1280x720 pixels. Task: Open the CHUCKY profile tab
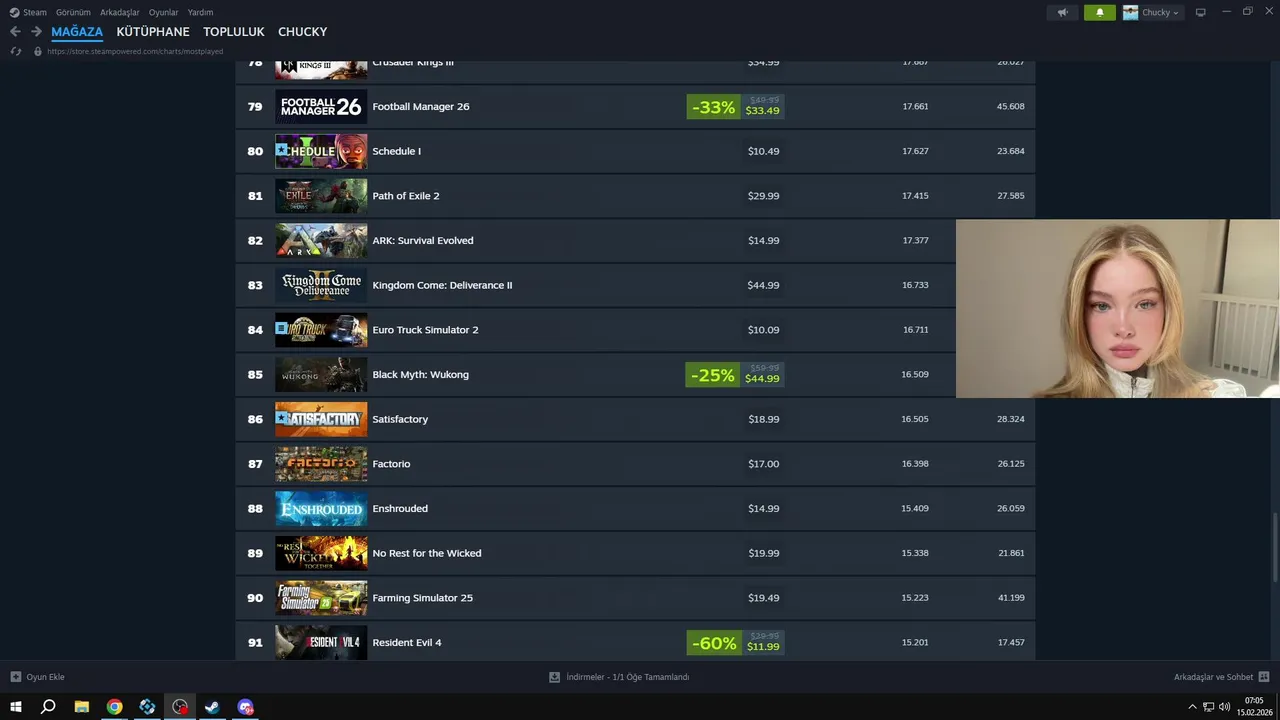click(302, 32)
